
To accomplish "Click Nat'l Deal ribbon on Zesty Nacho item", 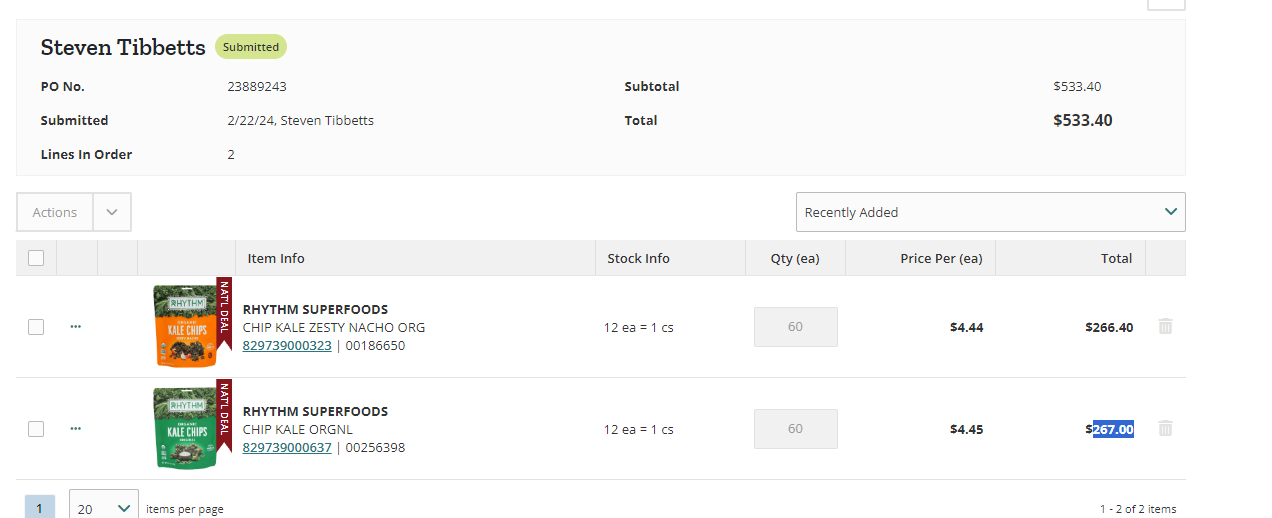I will (x=224, y=310).
